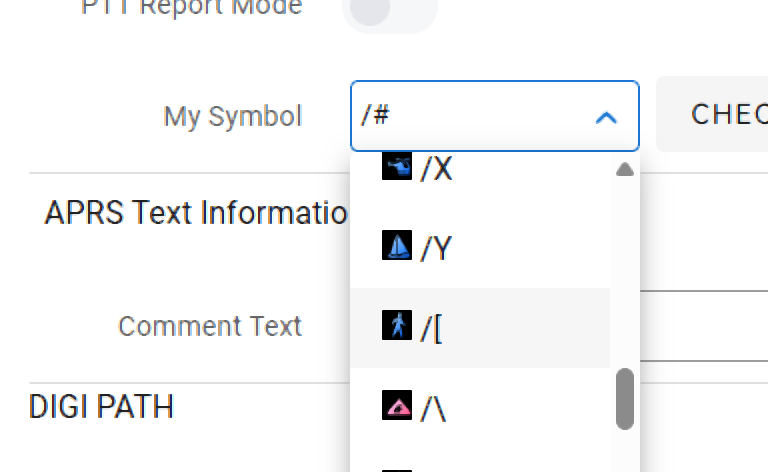This screenshot has height=472, width=768.
Task: Click the DIGI PATH section heading
Action: 102,406
